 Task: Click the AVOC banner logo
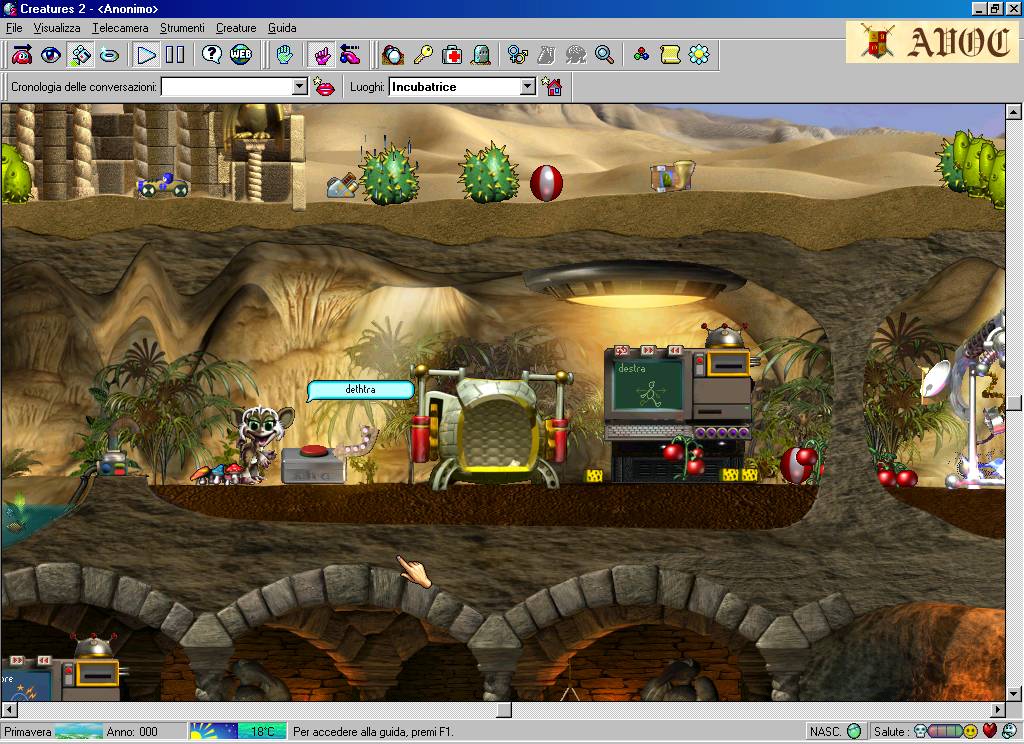[x=932, y=42]
